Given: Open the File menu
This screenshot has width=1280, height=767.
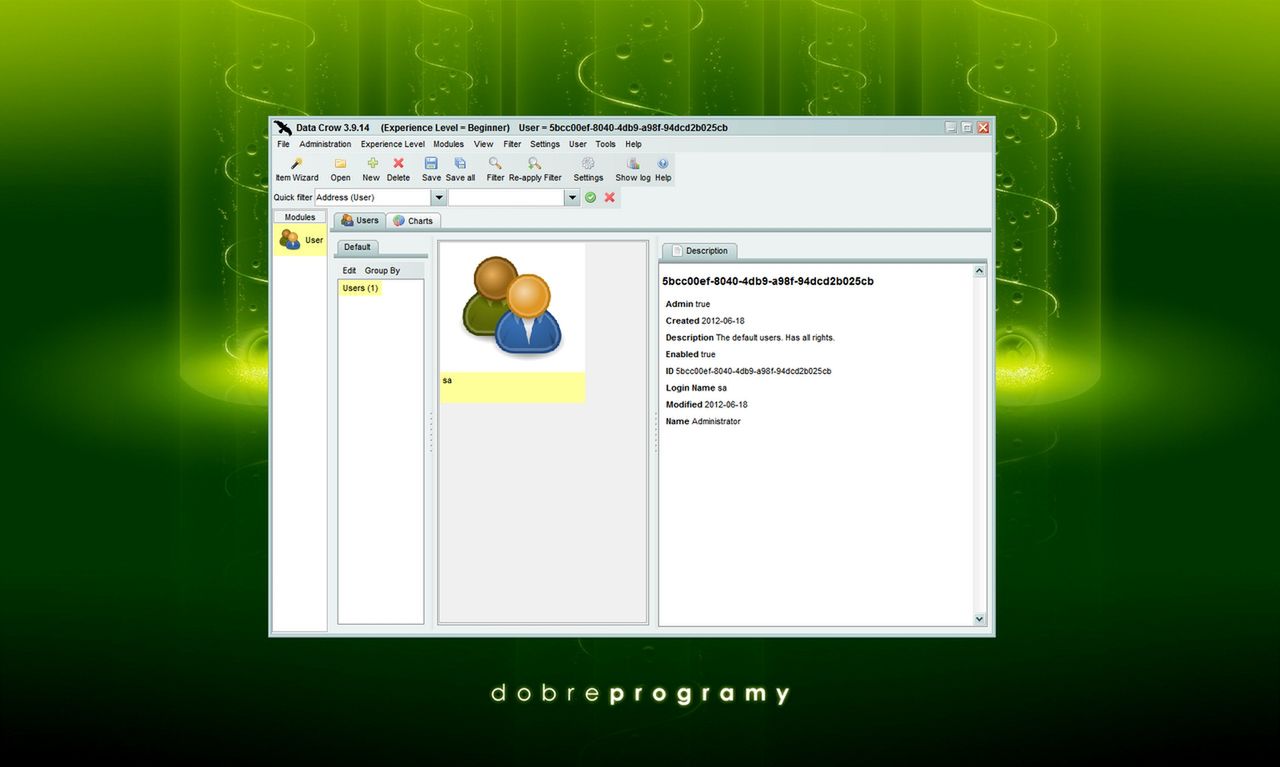Looking at the screenshot, I should (284, 144).
